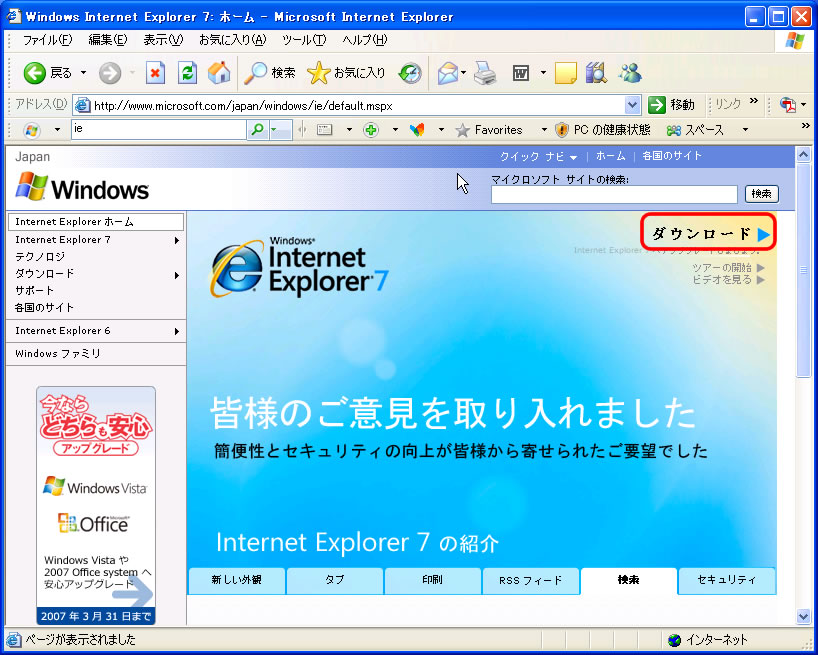Select the 新しい外観 tab
Screen dimensions: 818x655
[236, 580]
